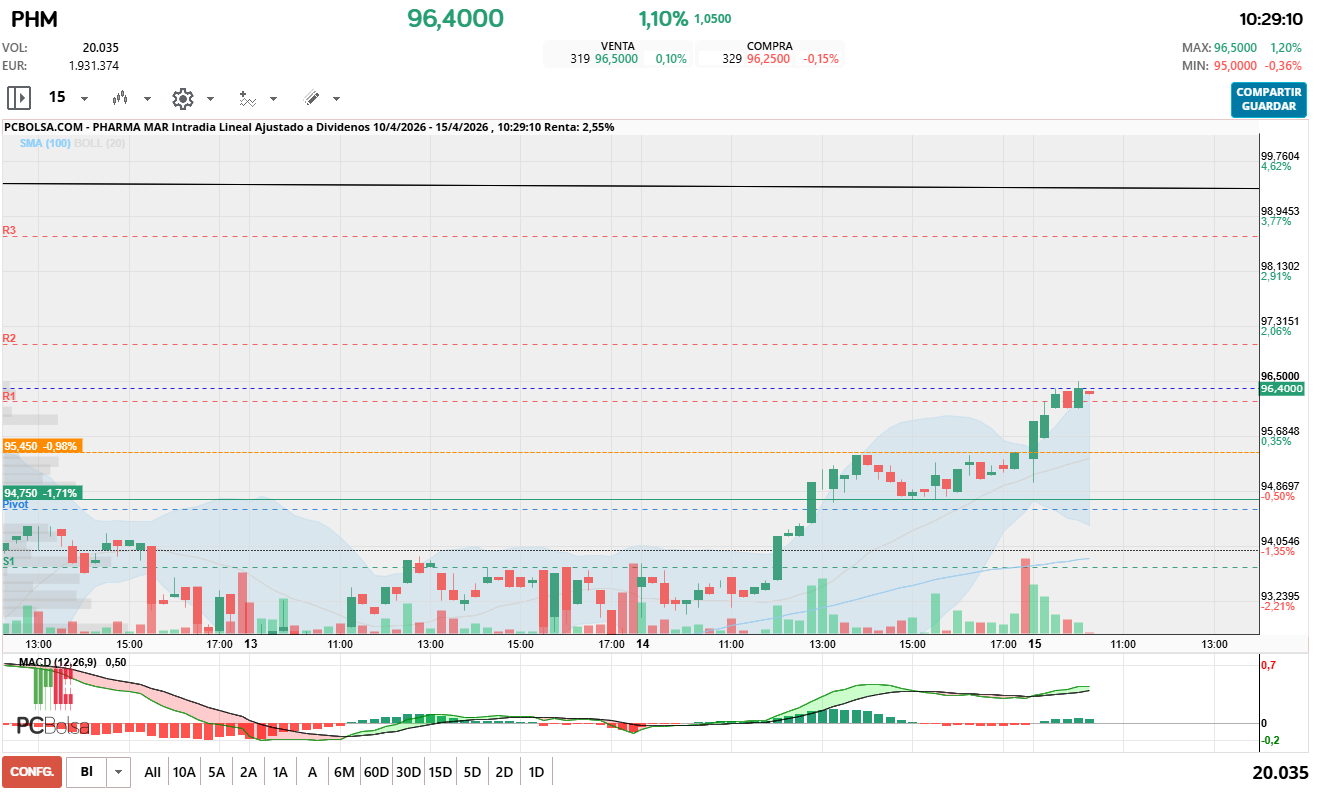Toggle the SMA (100) indicator label
The height and width of the screenshot is (793, 1322).
tap(45, 144)
